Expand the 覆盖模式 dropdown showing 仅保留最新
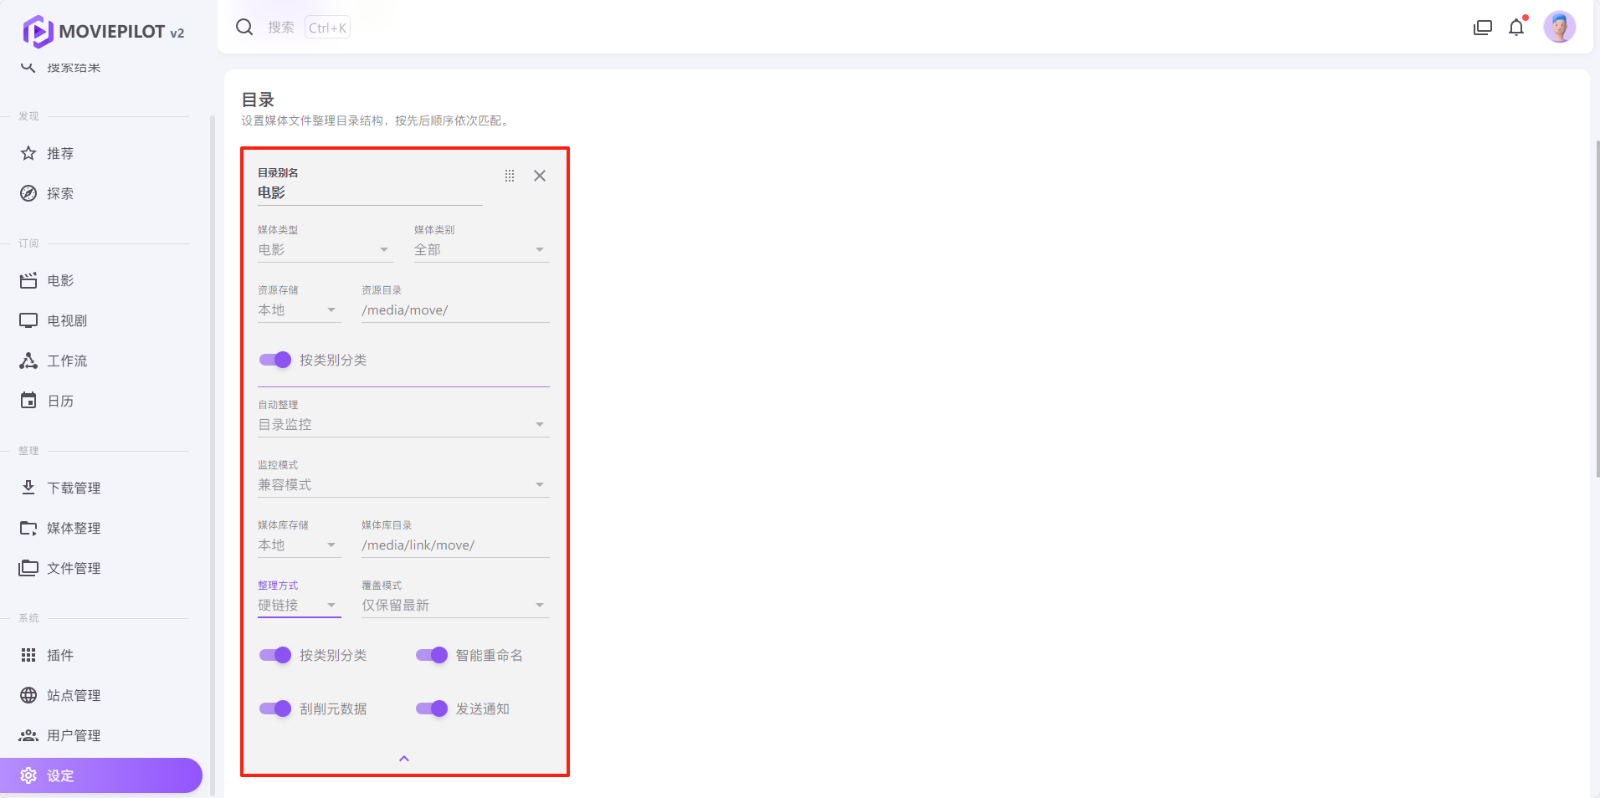1600x798 pixels. [x=454, y=605]
